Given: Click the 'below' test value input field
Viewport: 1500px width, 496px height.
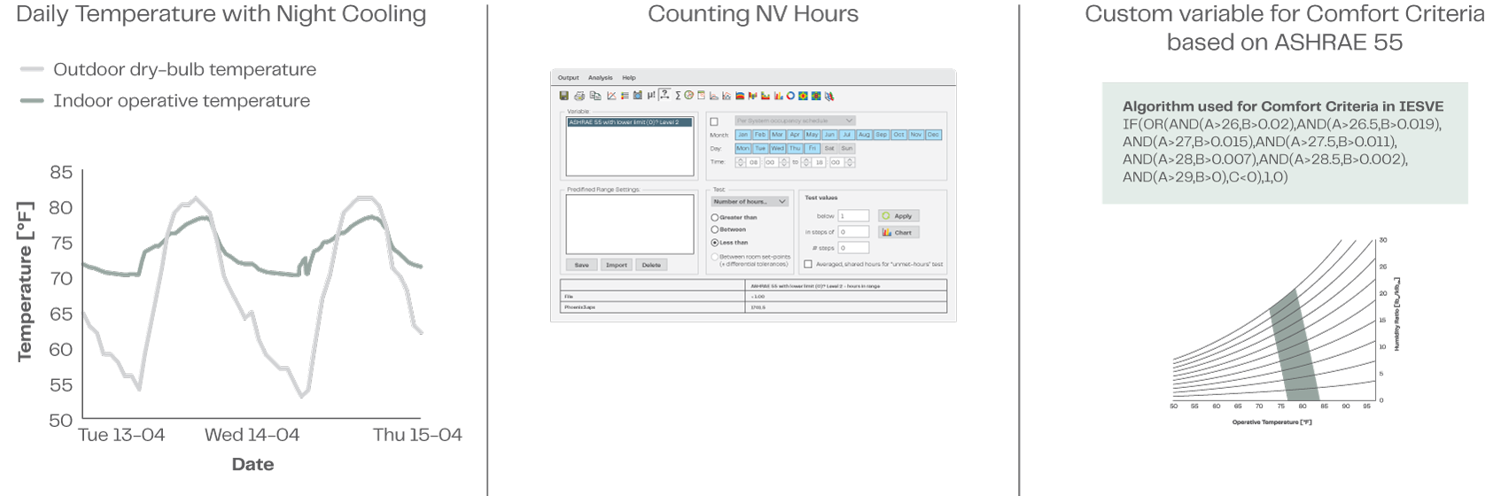Looking at the screenshot, I should tap(854, 215).
